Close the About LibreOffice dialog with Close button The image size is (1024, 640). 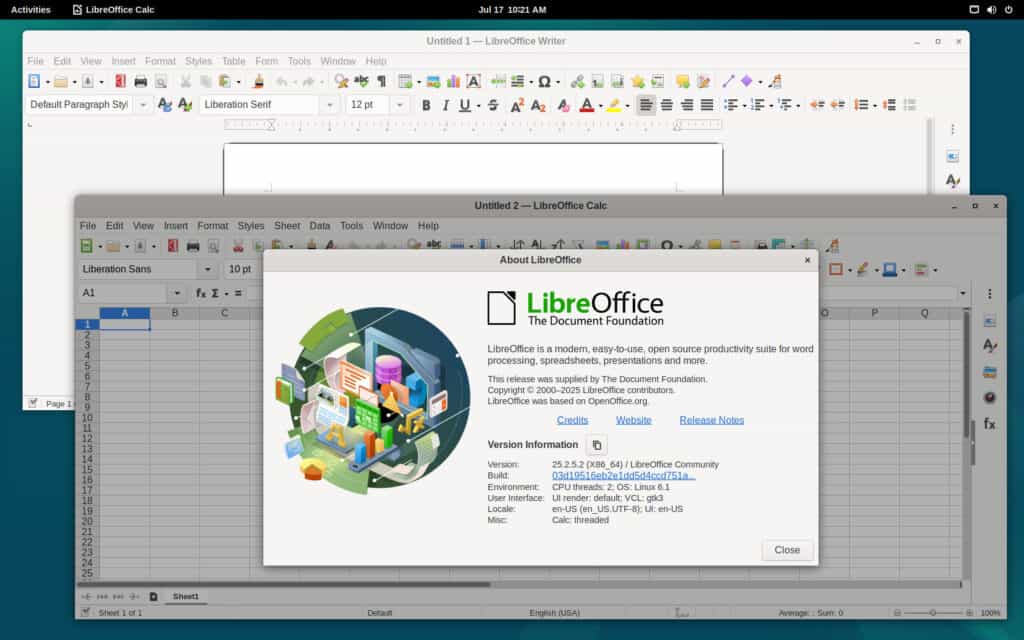(787, 550)
